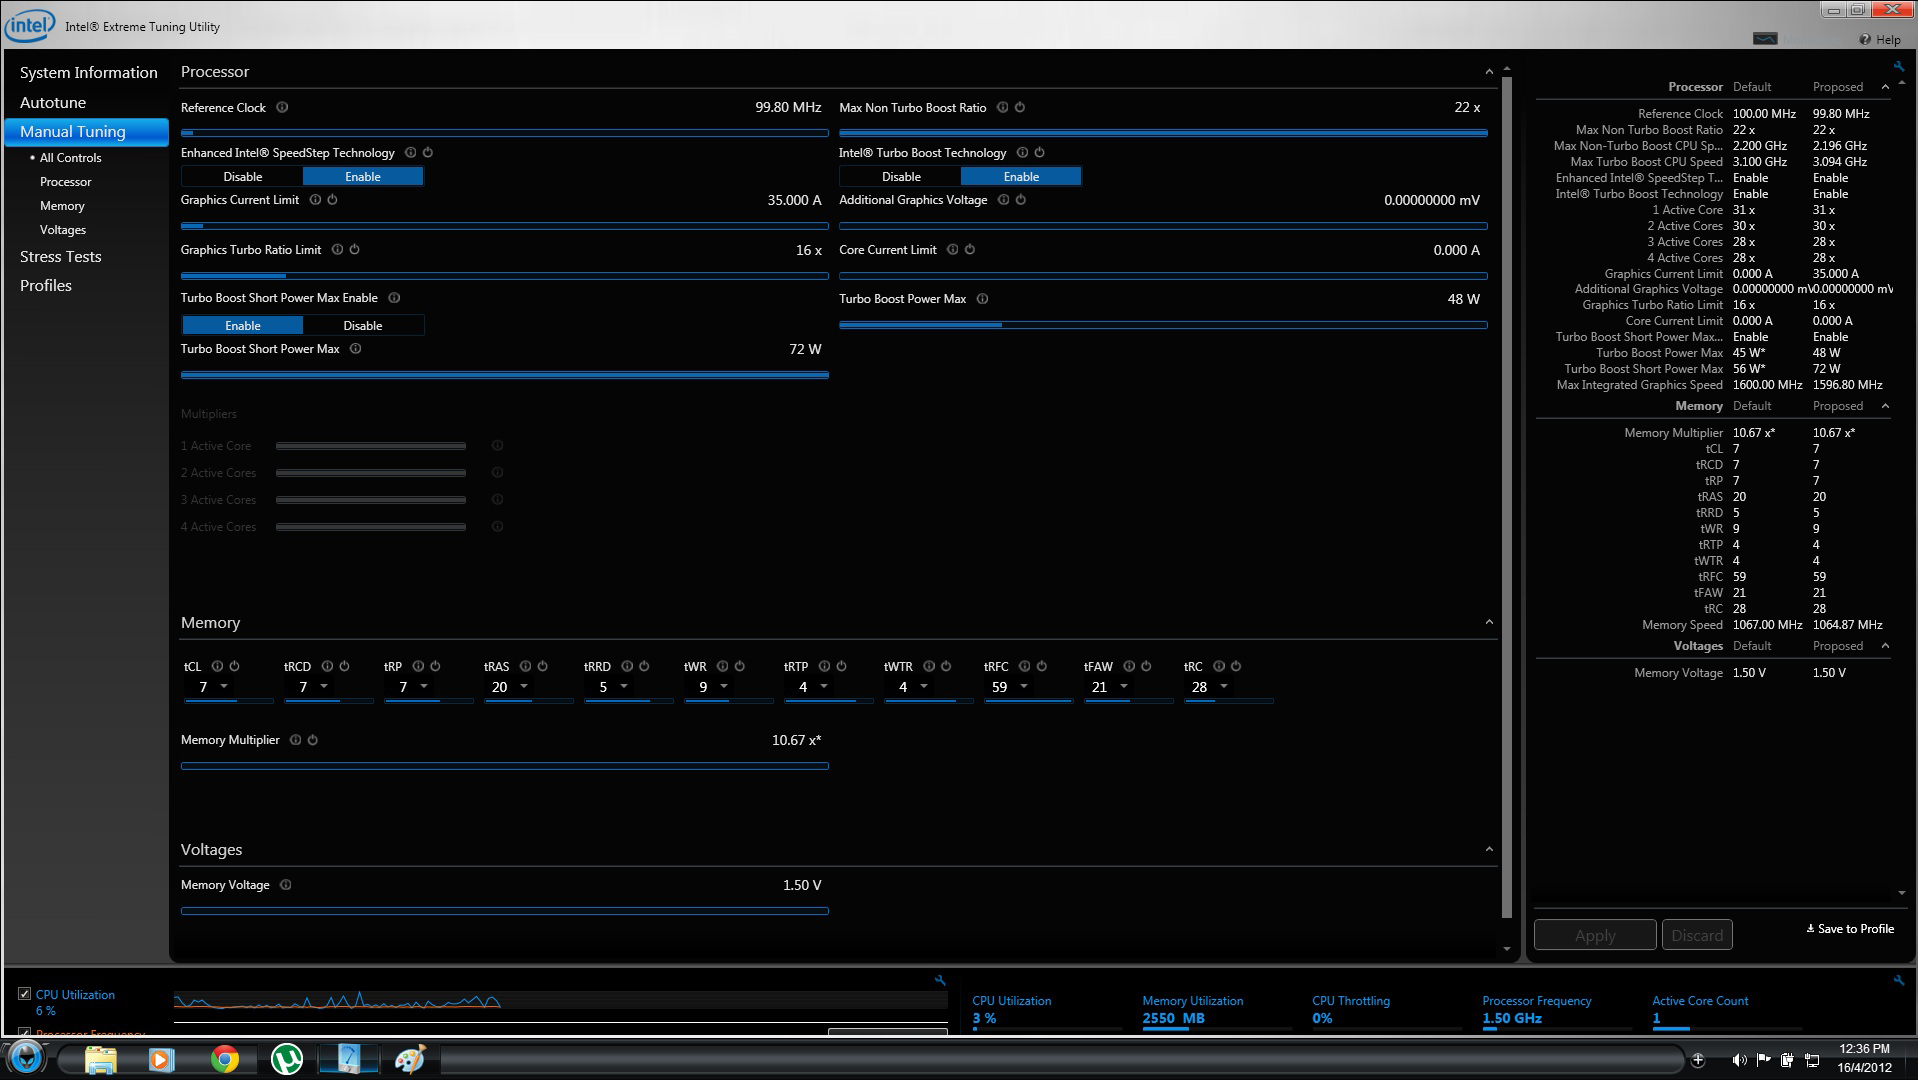Image resolution: width=1918 pixels, height=1080 pixels.
Task: Open System Information in the sidebar
Action: coord(88,72)
